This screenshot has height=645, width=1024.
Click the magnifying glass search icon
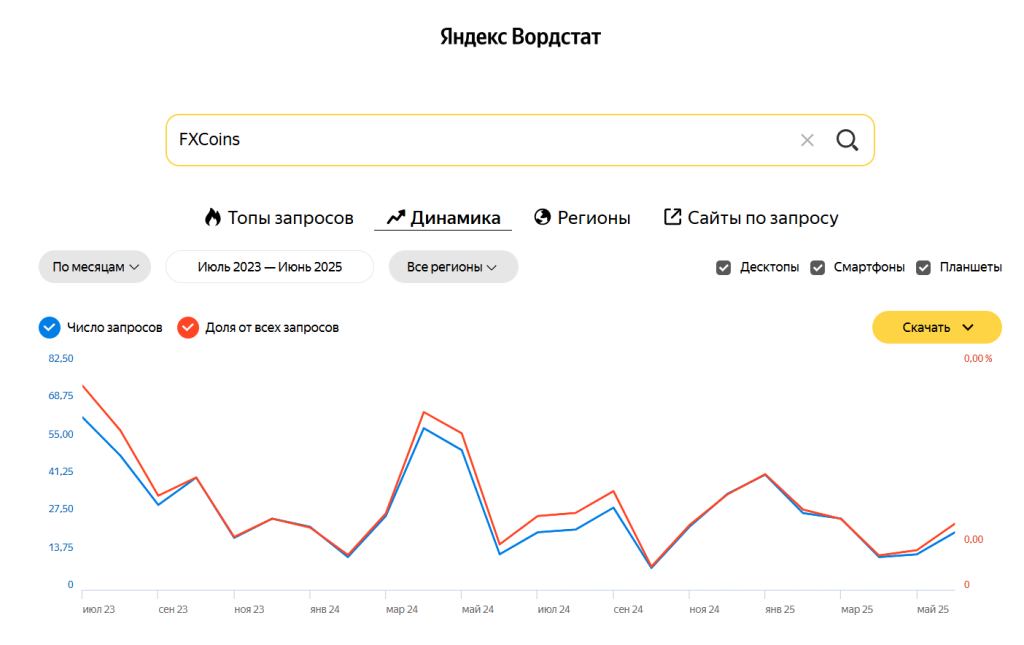[x=847, y=140]
